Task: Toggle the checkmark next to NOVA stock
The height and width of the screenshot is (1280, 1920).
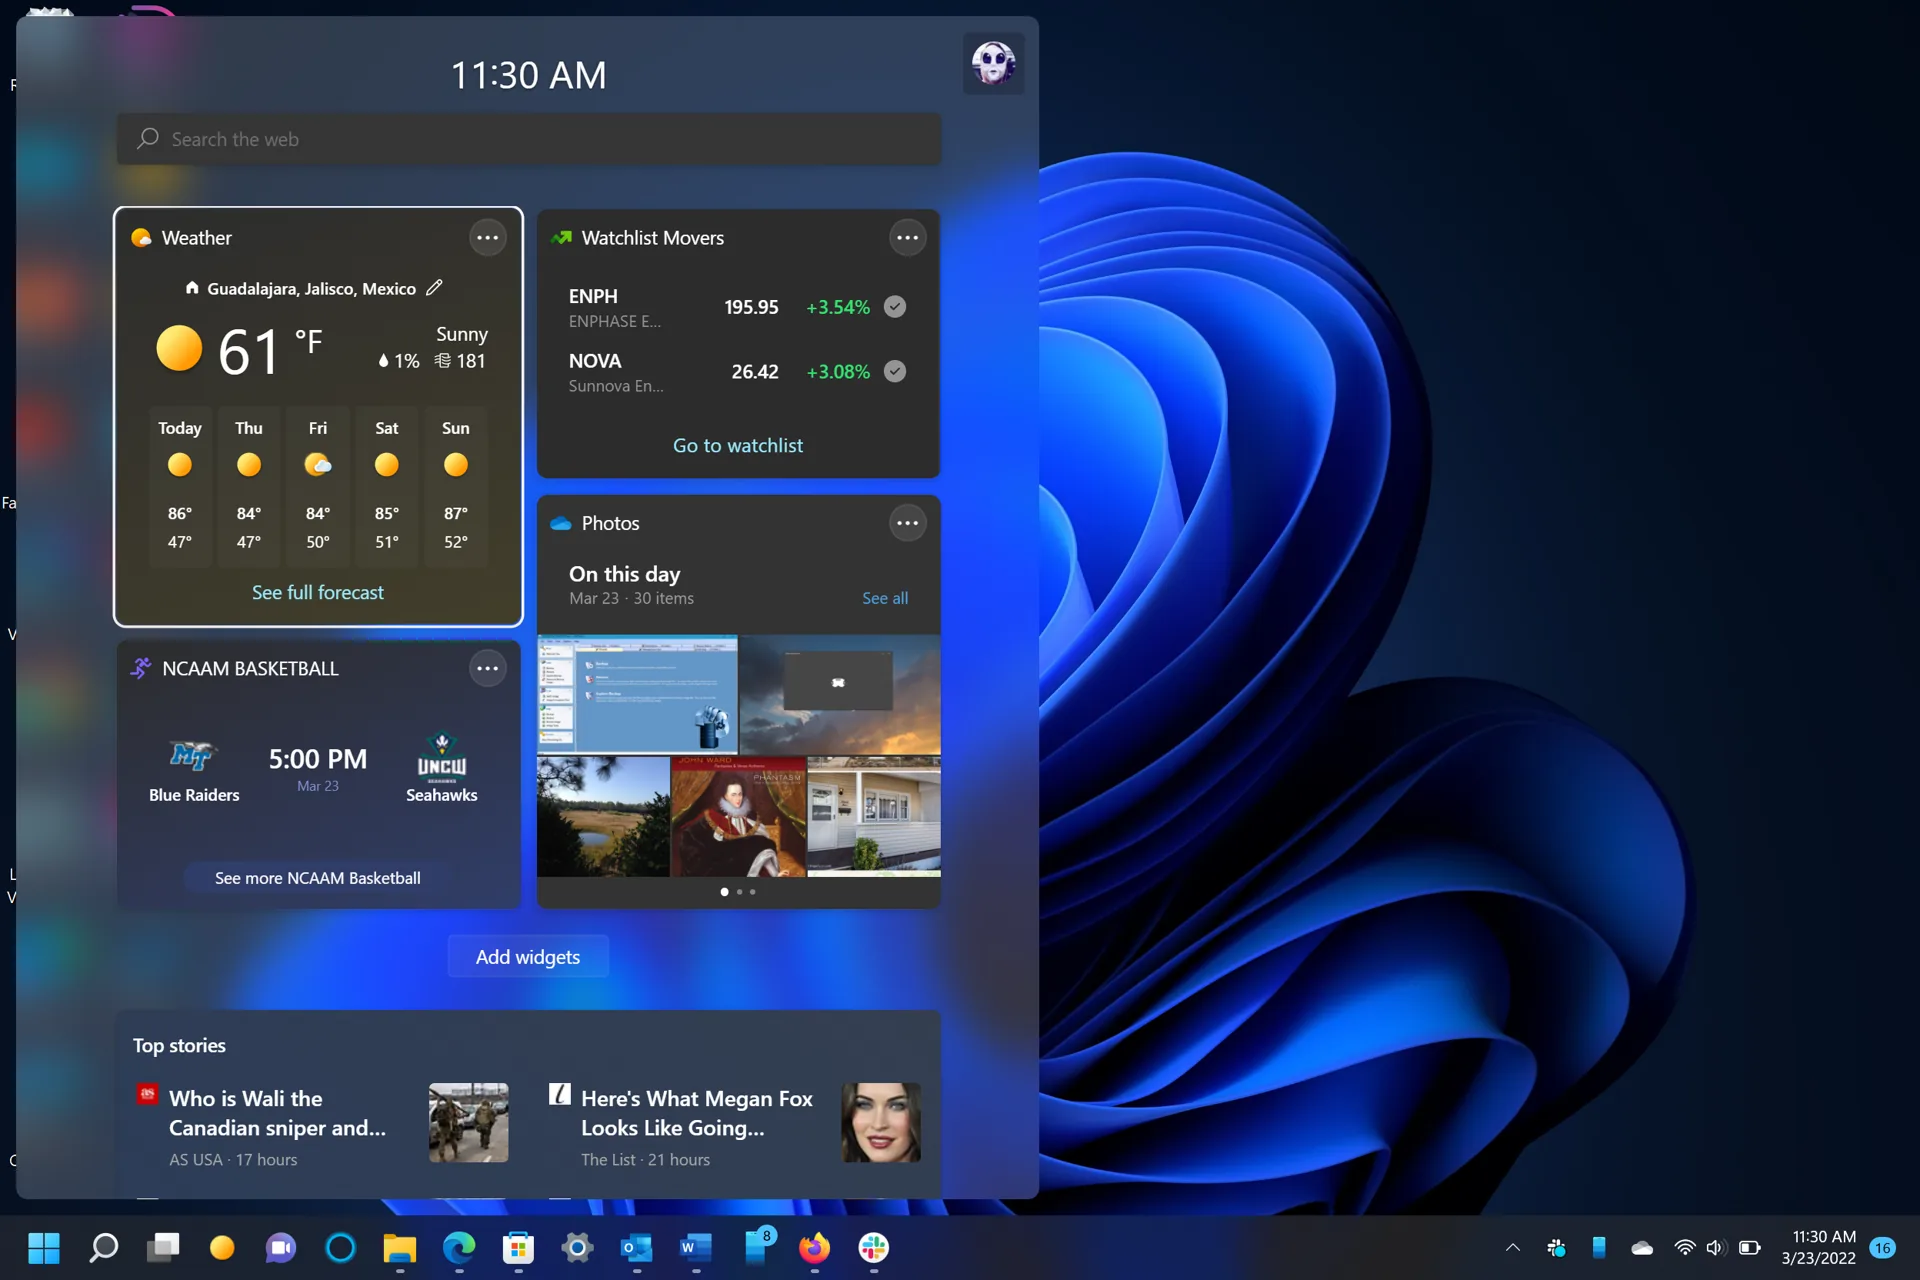Action: (x=893, y=371)
